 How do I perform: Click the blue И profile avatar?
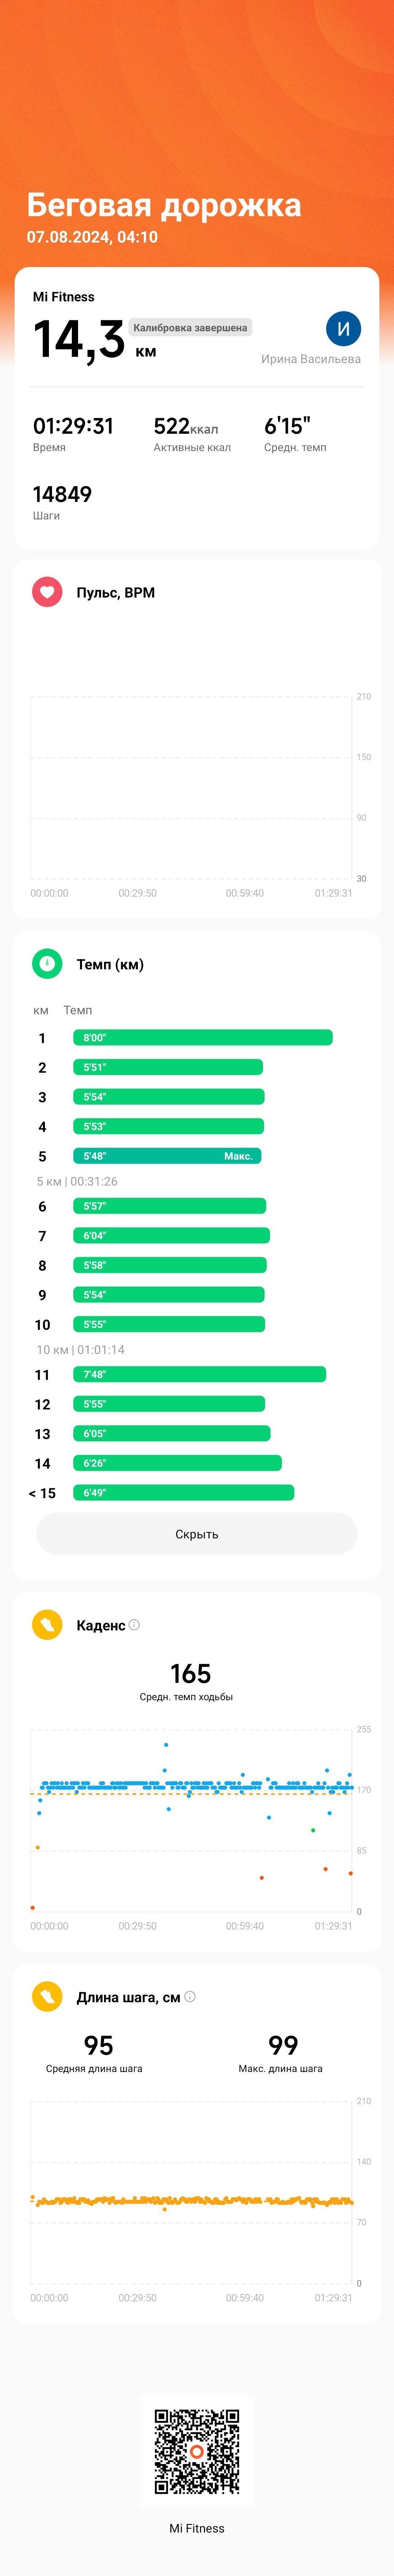coord(343,328)
